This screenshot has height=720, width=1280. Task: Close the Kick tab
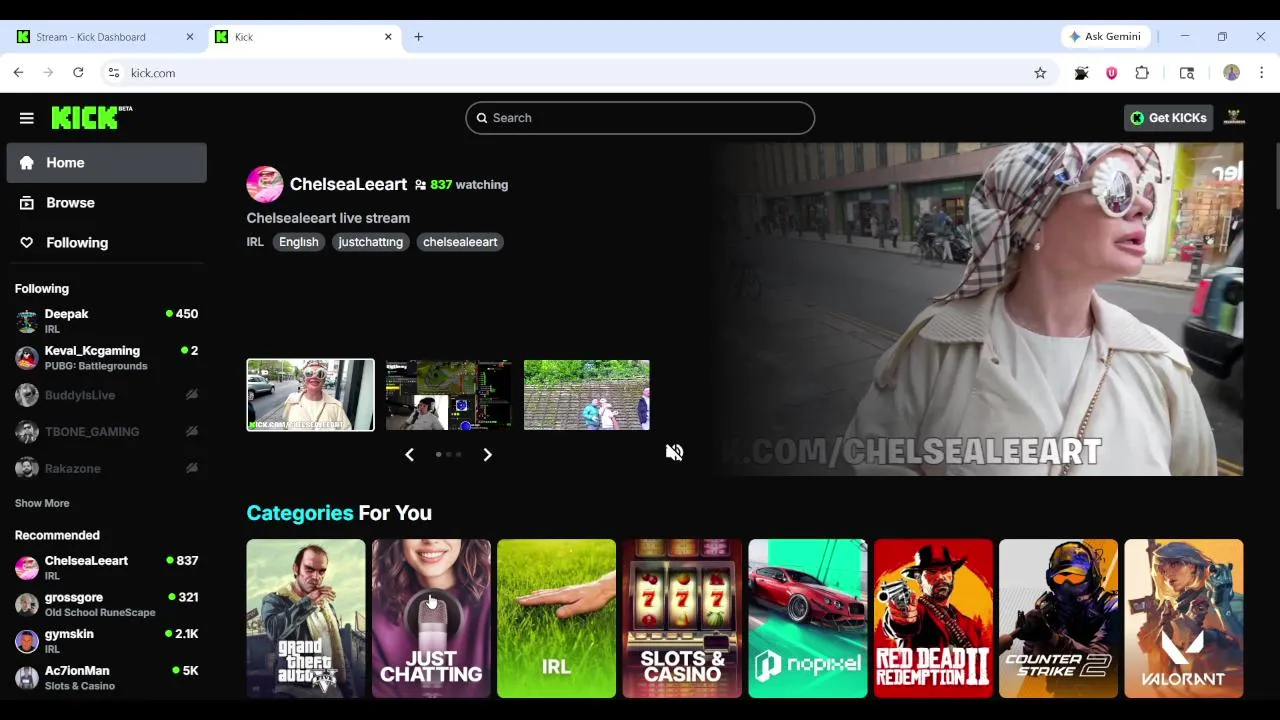(x=388, y=37)
